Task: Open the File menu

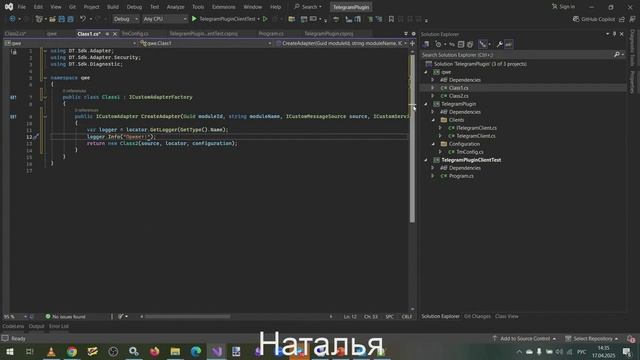Action: point(22,7)
